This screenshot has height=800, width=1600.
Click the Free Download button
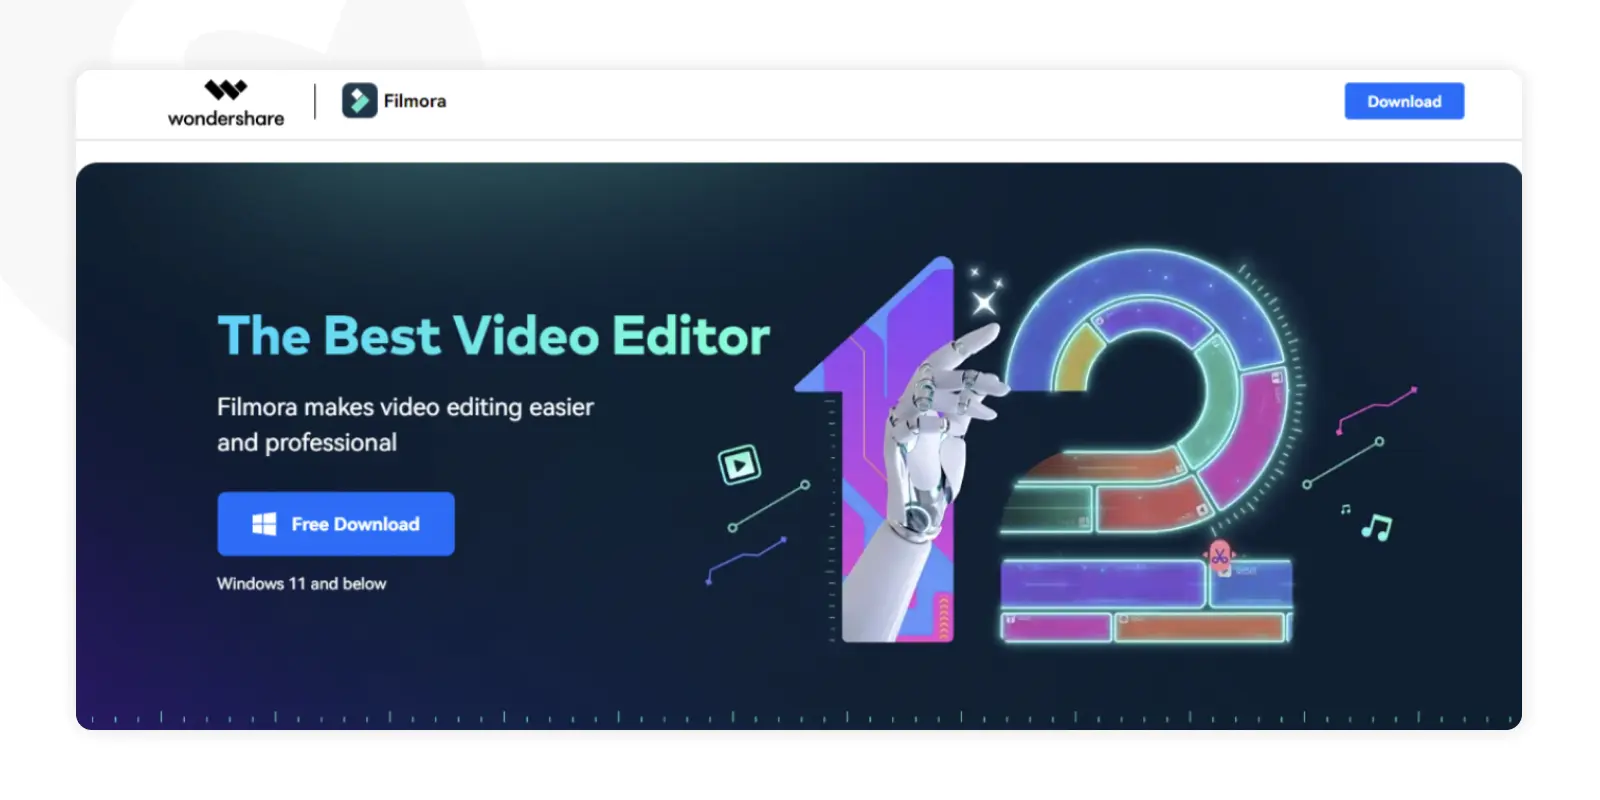coord(336,524)
